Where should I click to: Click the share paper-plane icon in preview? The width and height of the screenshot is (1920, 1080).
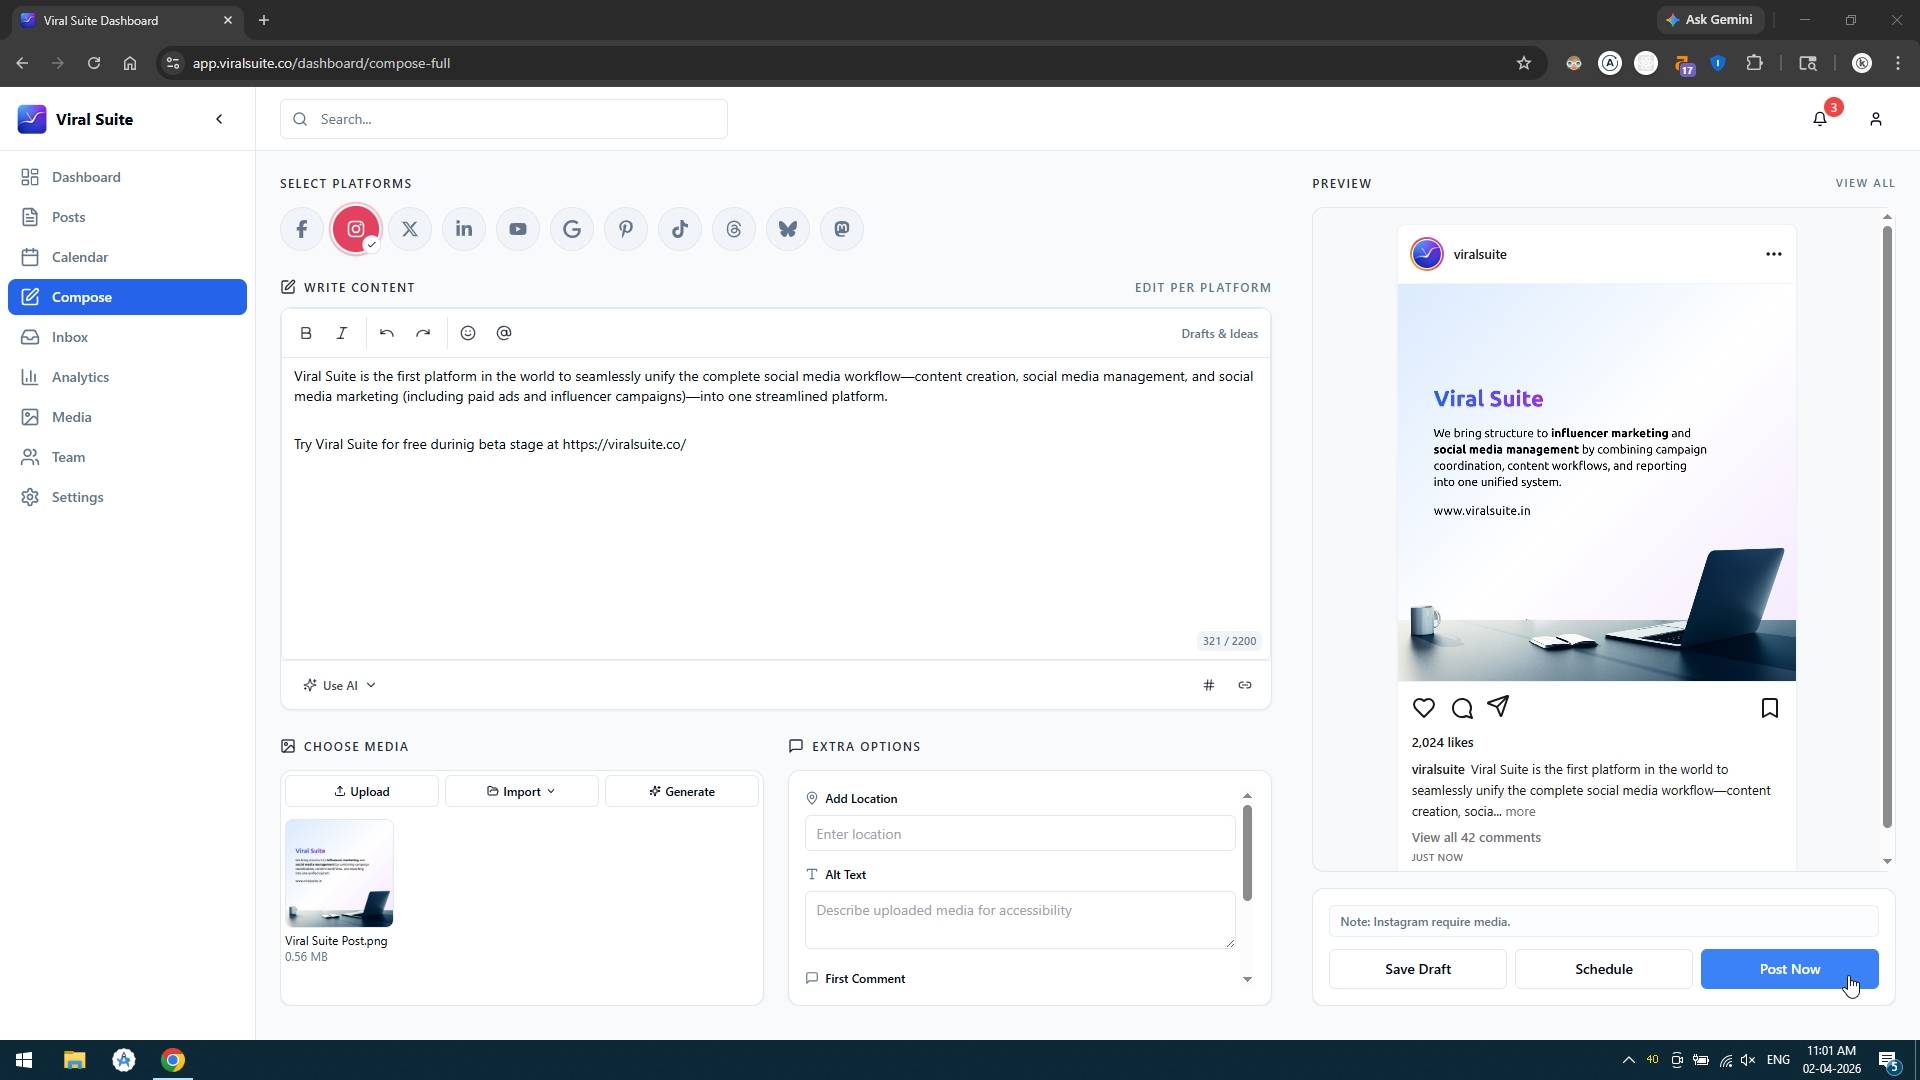pos(1498,706)
